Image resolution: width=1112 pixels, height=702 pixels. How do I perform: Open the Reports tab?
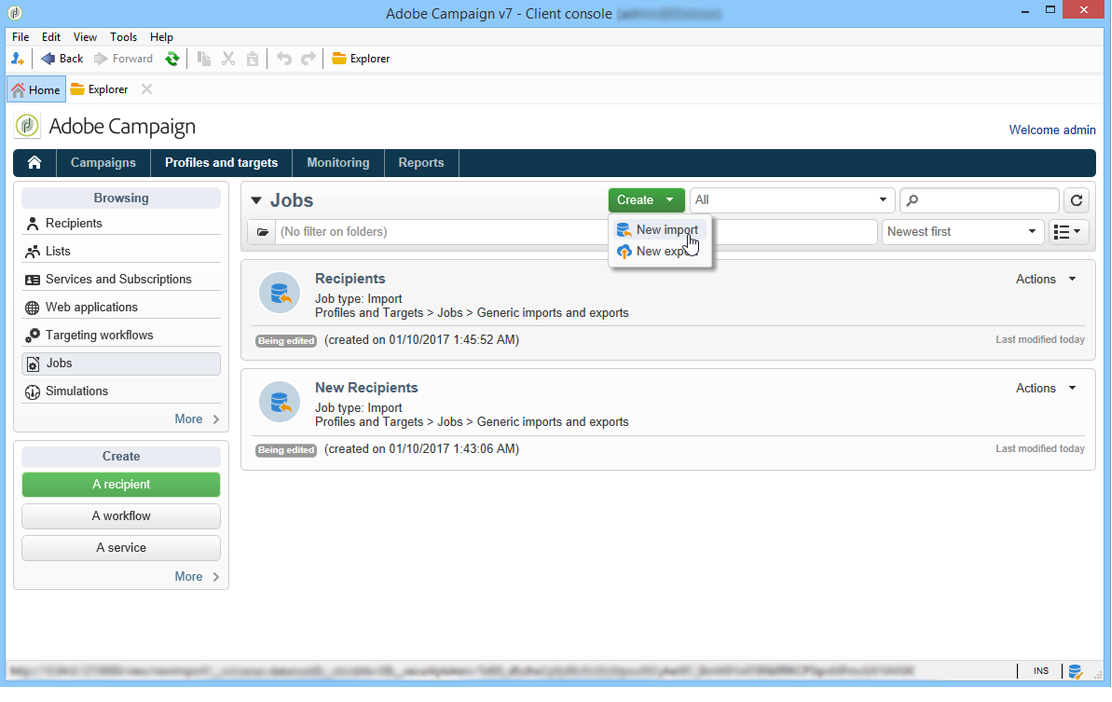pos(421,162)
